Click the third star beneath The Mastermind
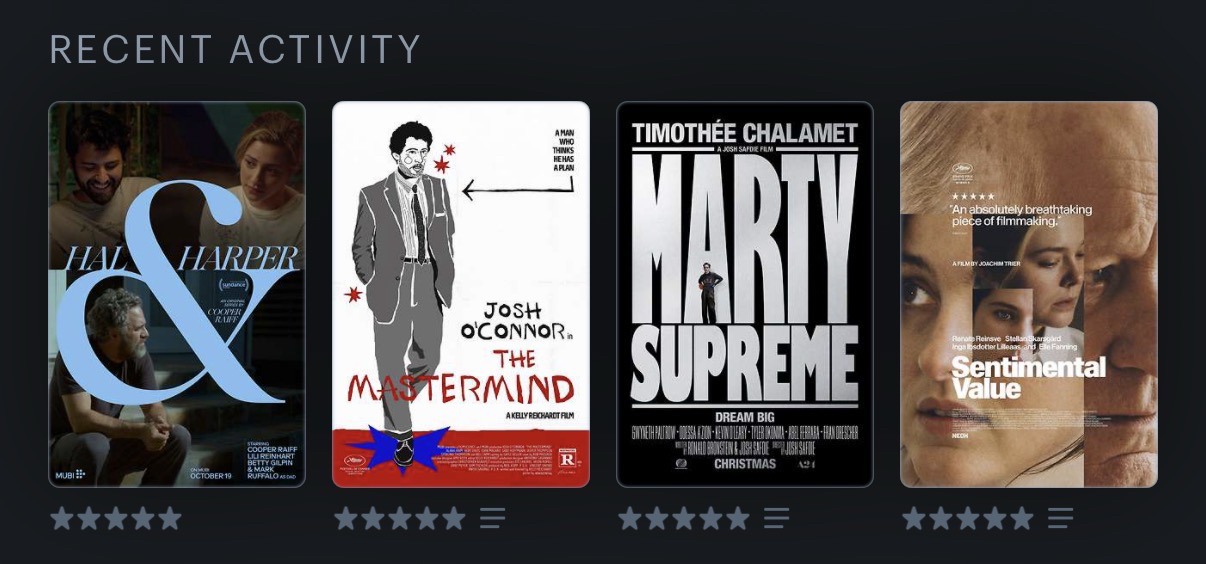This screenshot has height=564, width=1206. [400, 518]
